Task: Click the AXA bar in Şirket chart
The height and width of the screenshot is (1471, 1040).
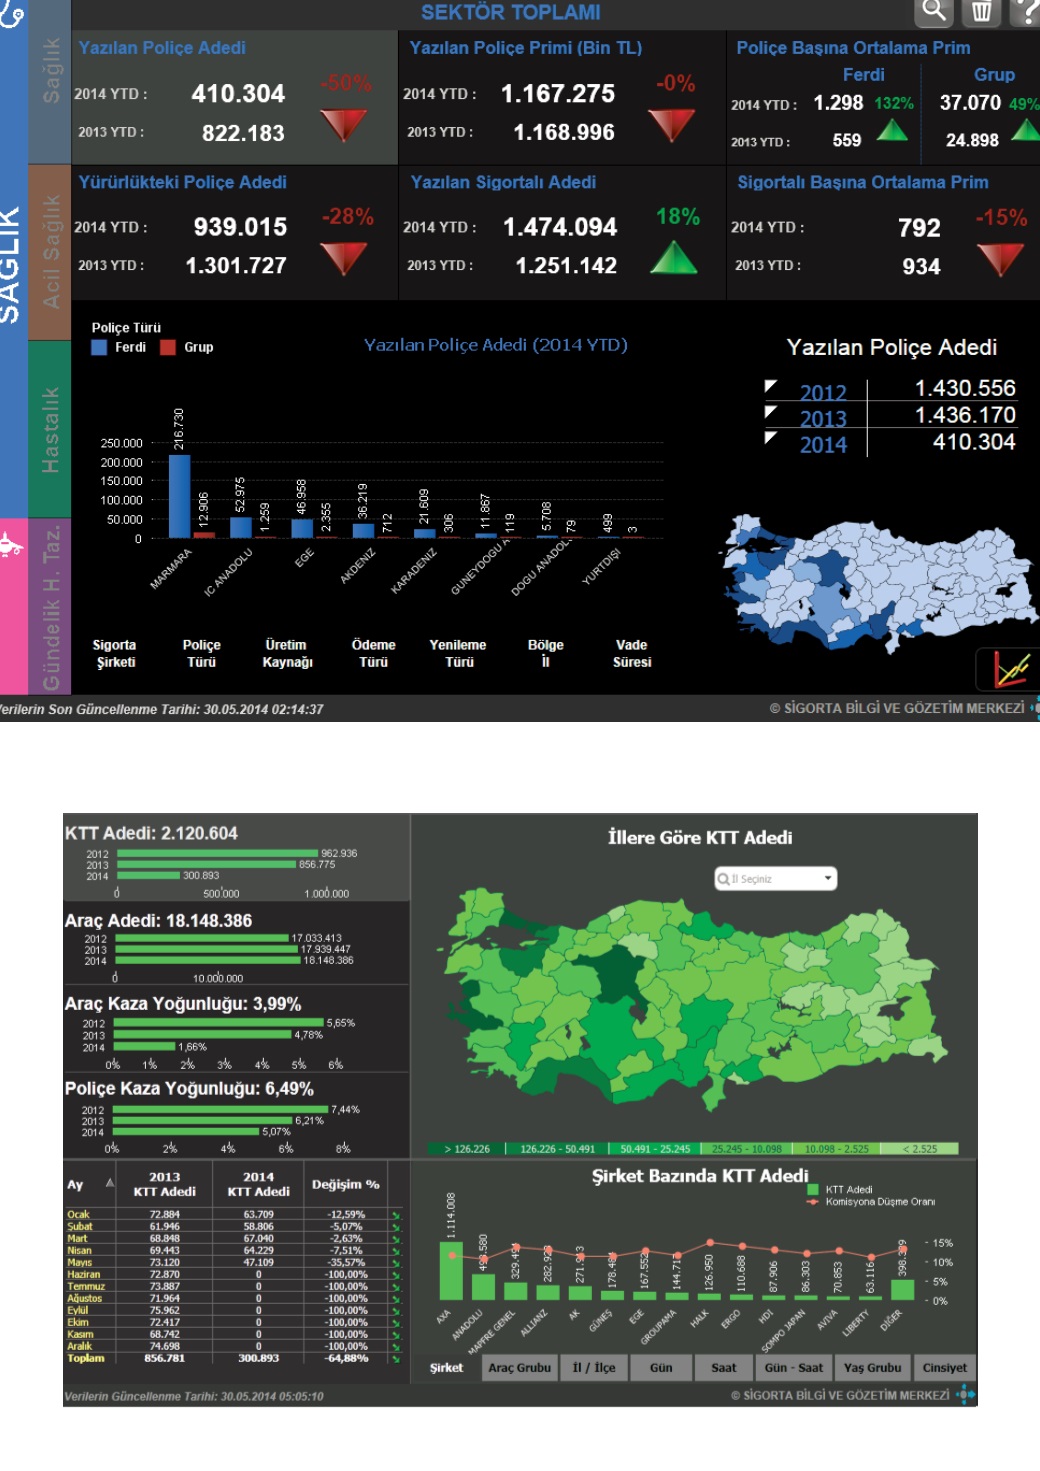Action: [x=451, y=1271]
